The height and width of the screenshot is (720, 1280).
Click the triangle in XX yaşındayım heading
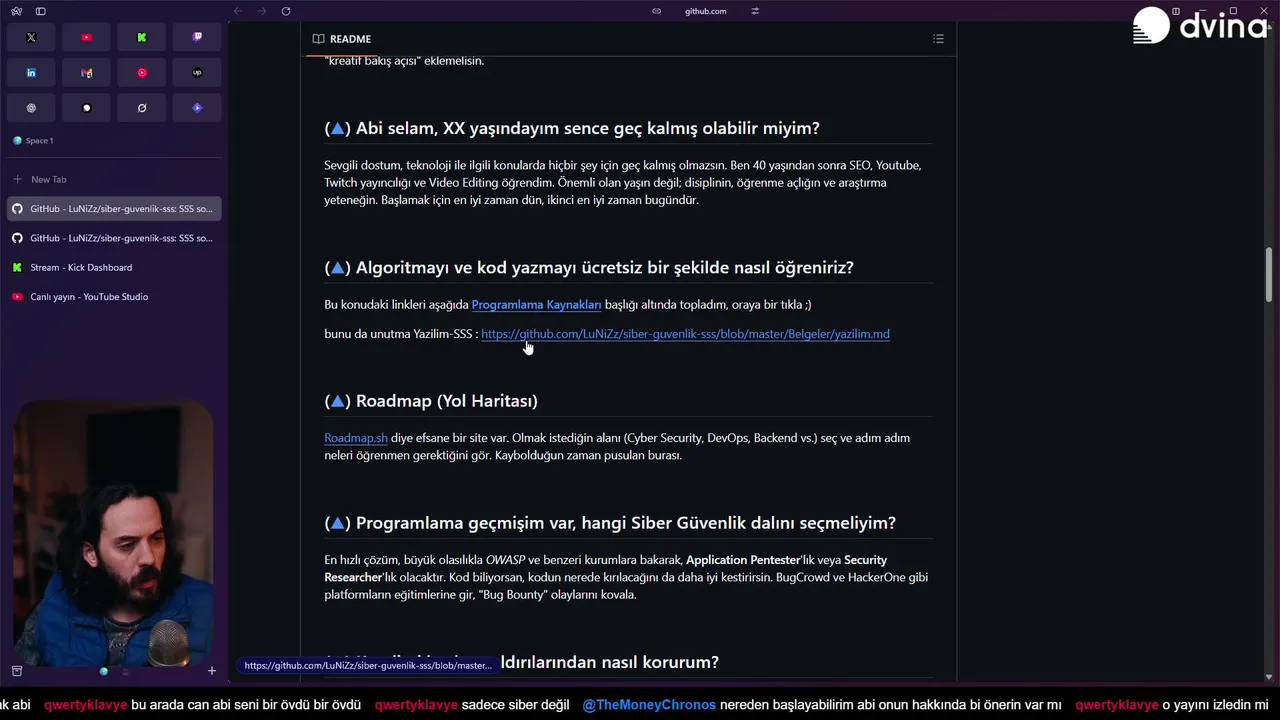coord(337,129)
